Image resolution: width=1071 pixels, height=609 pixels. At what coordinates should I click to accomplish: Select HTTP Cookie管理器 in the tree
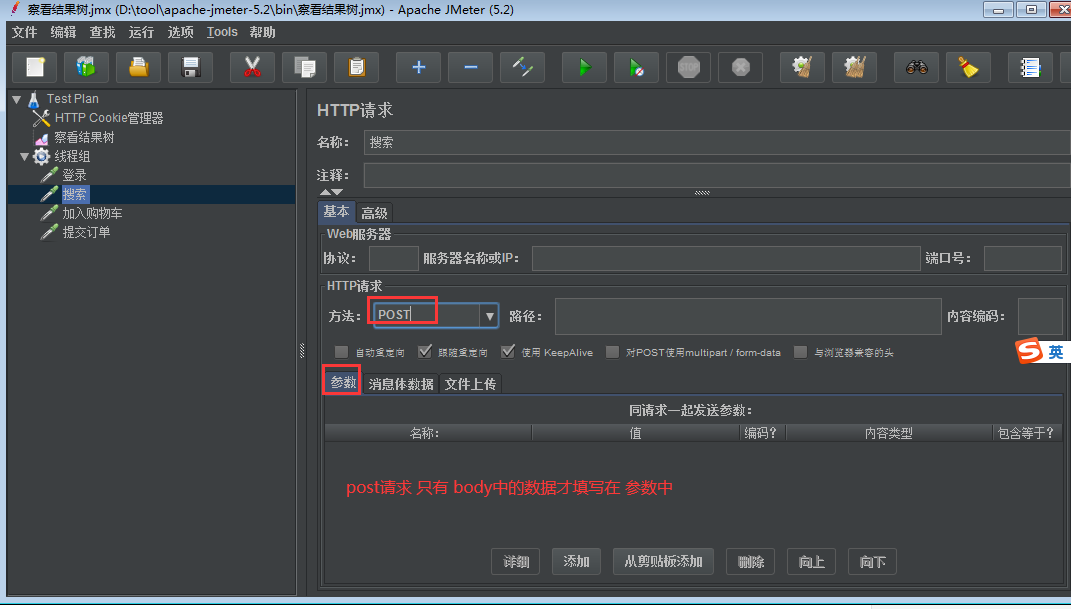(x=109, y=118)
